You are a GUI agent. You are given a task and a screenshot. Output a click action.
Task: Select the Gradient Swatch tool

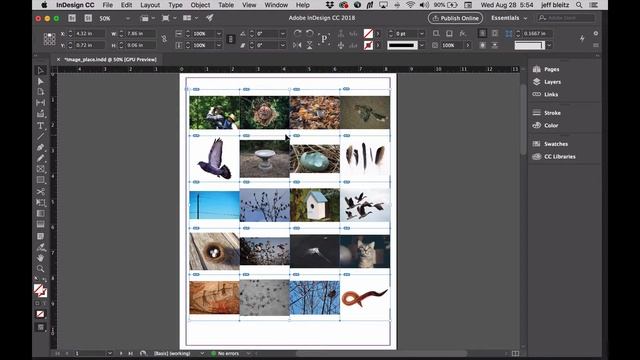[x=40, y=213]
